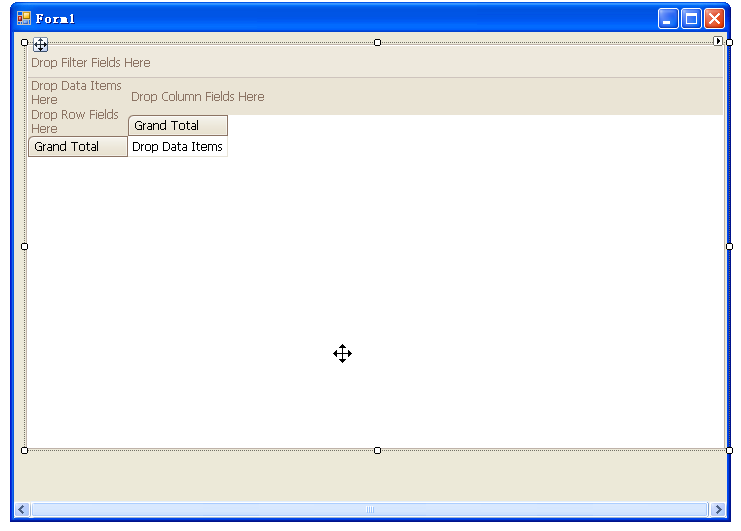Viewport: 741px width, 531px height.
Task: Minimize the Form1 window
Action: [668, 19]
